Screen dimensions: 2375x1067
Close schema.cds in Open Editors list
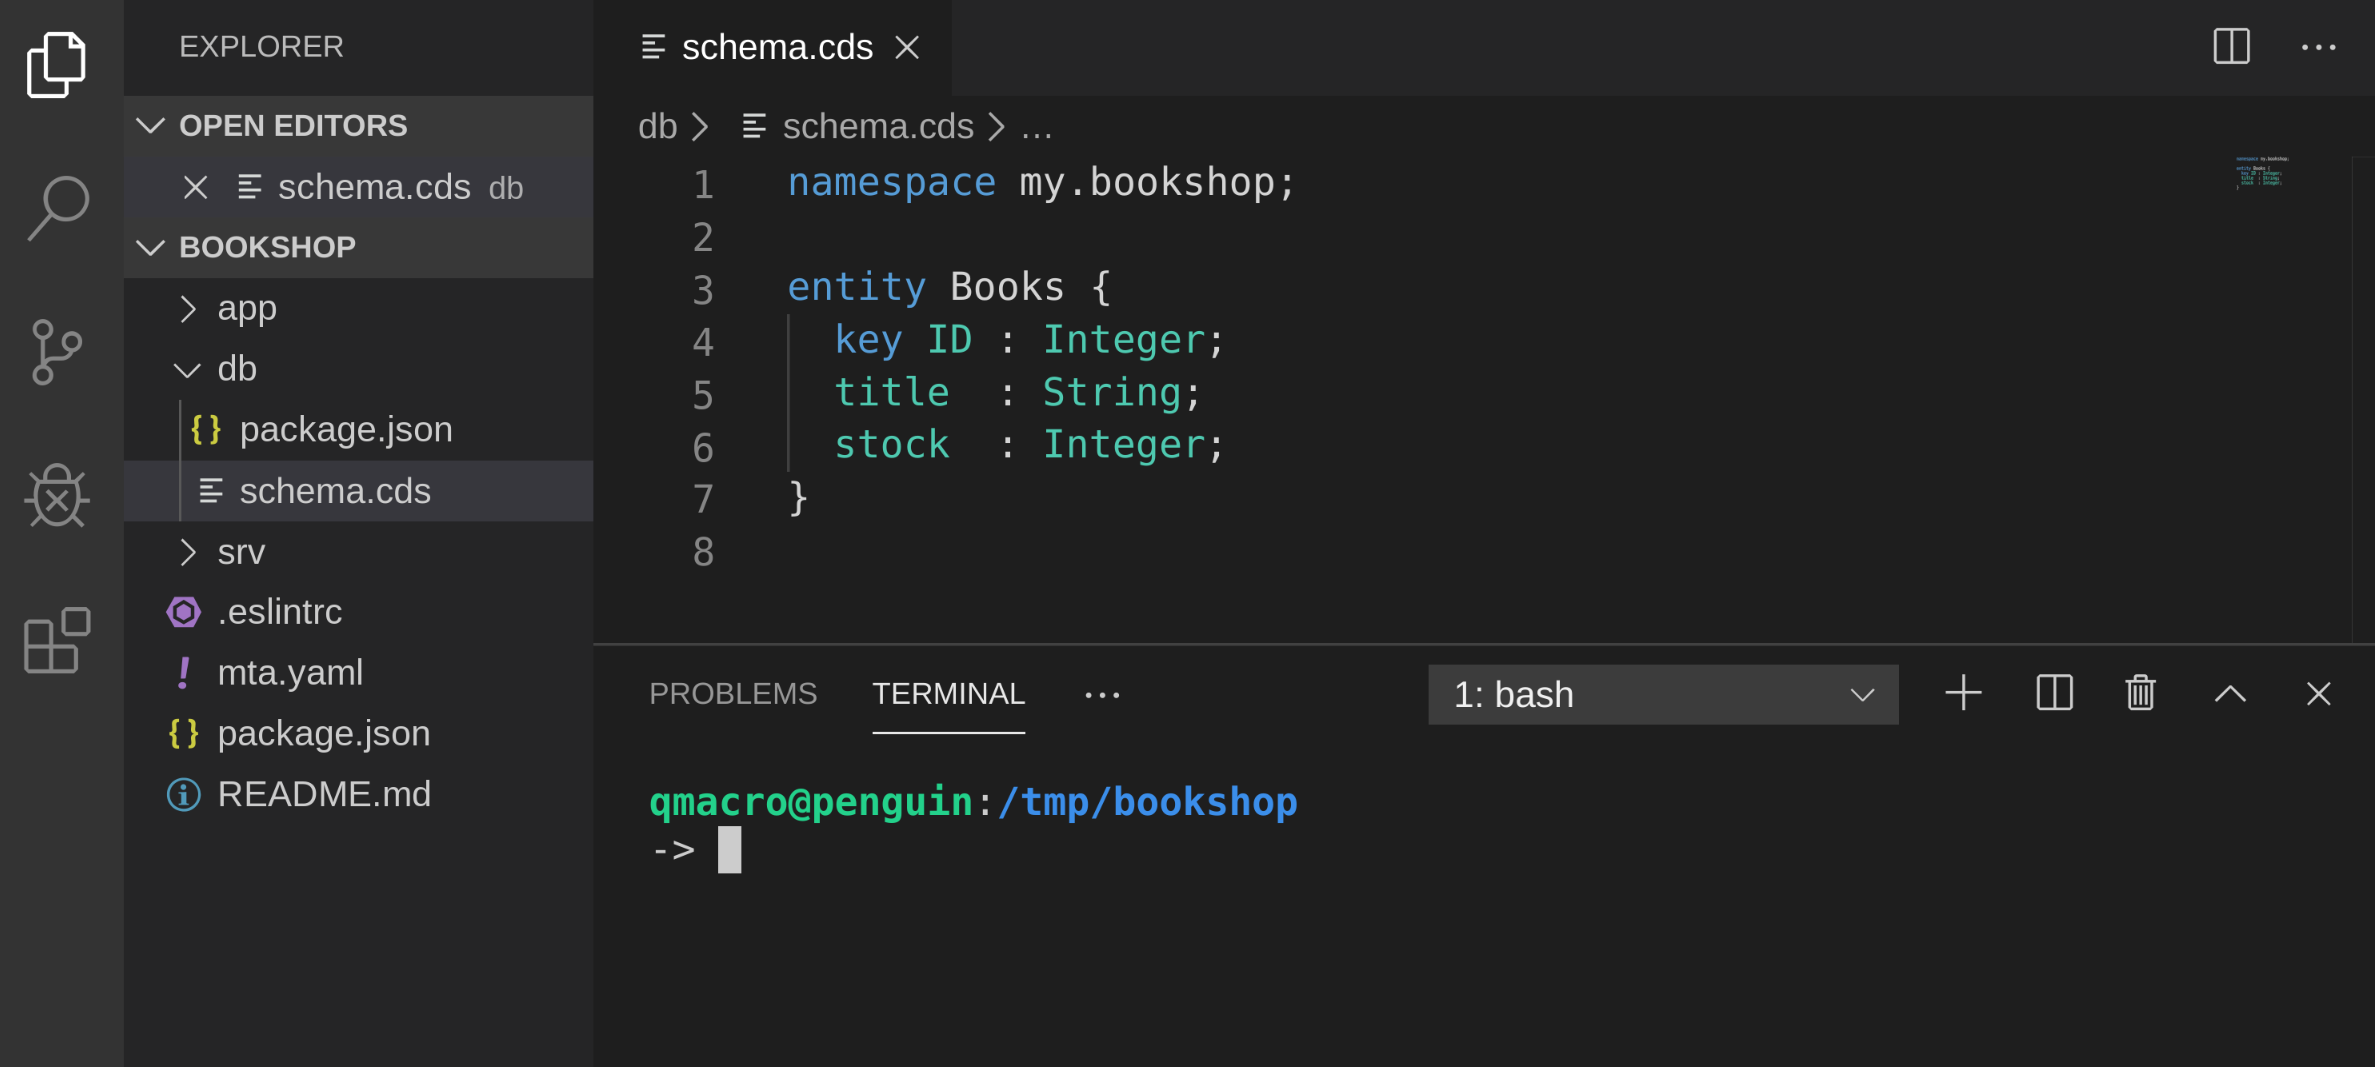pos(196,187)
